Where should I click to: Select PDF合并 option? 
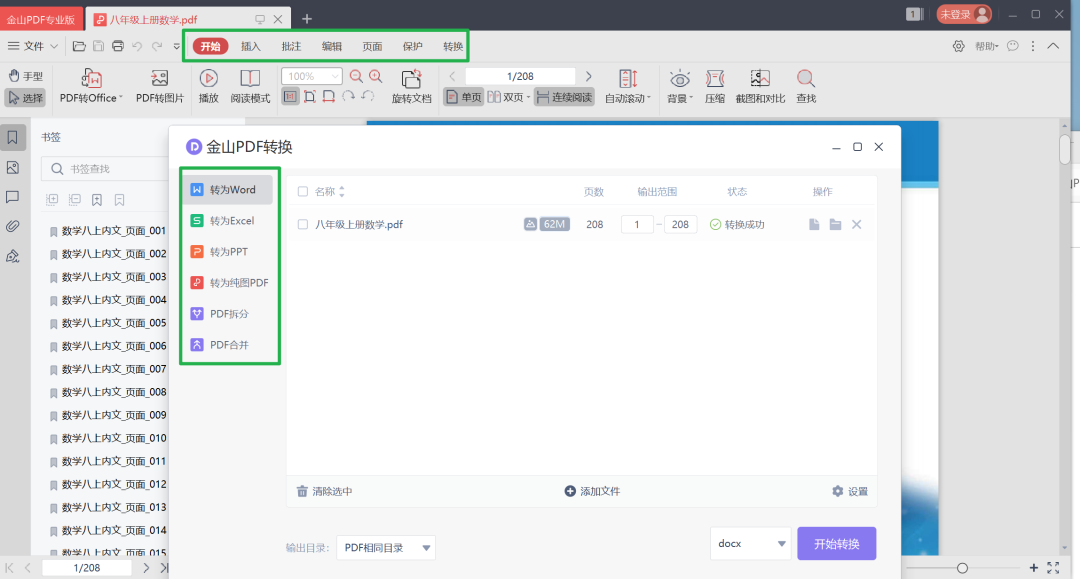(228, 344)
